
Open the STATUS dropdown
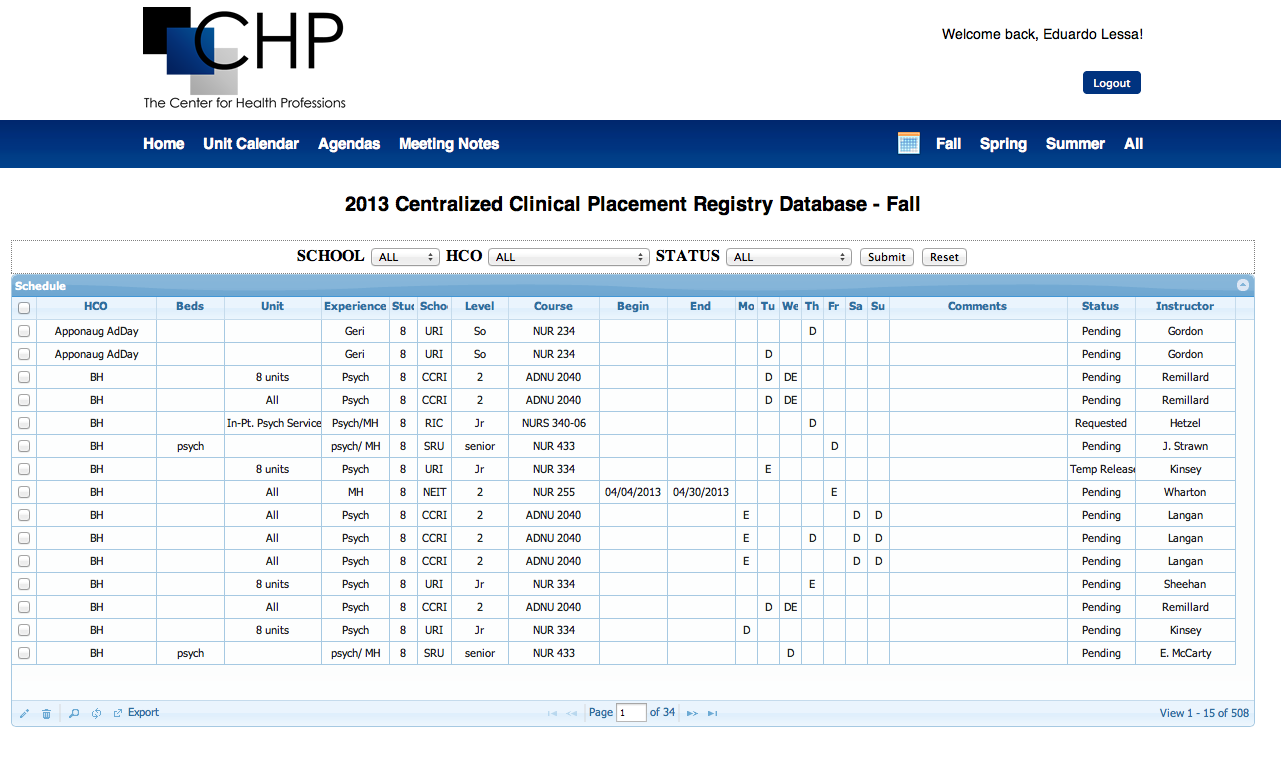788,257
